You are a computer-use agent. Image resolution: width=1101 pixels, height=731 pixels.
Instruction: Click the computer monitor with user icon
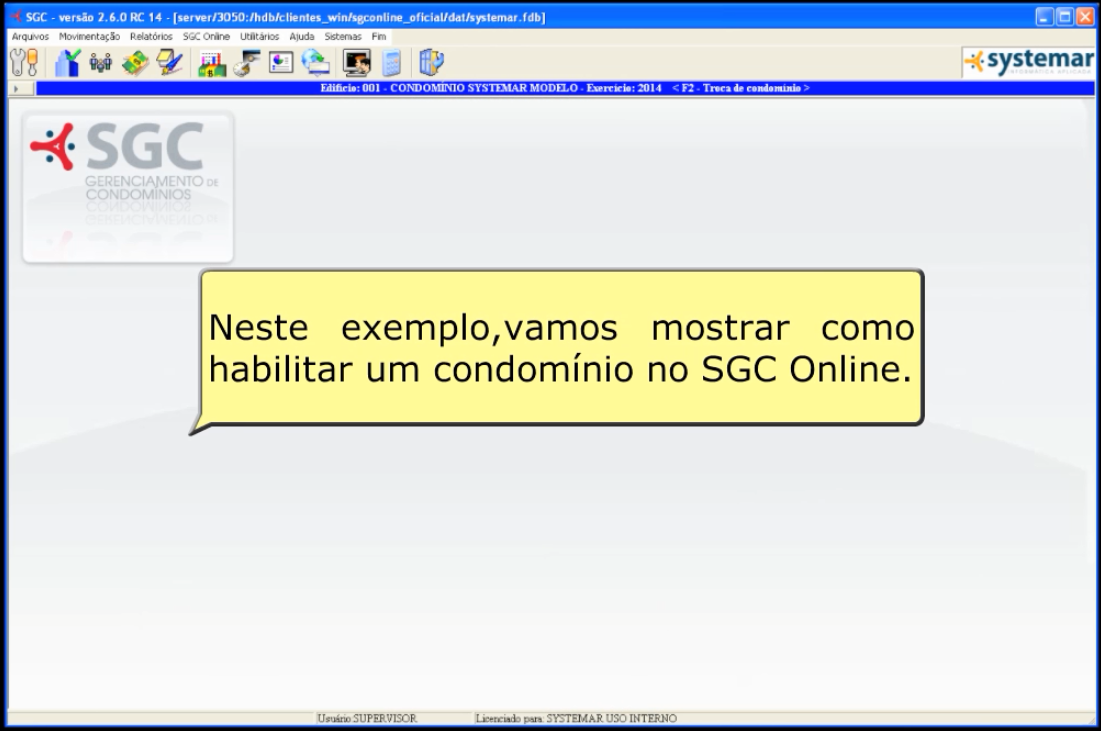356,63
